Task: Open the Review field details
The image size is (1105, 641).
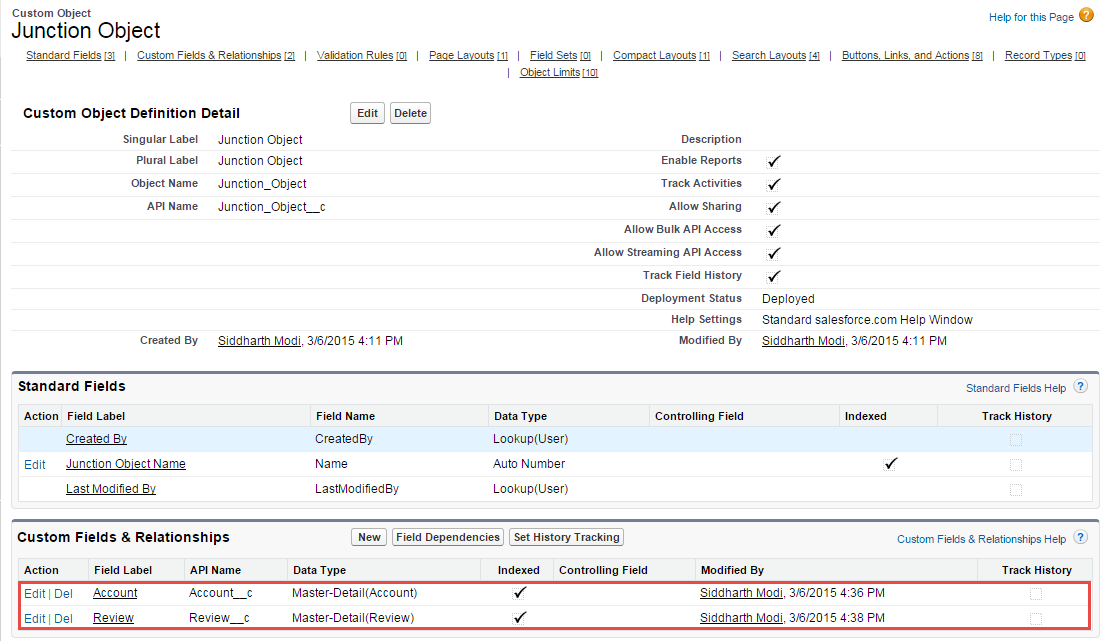Action: pyautogui.click(x=113, y=617)
